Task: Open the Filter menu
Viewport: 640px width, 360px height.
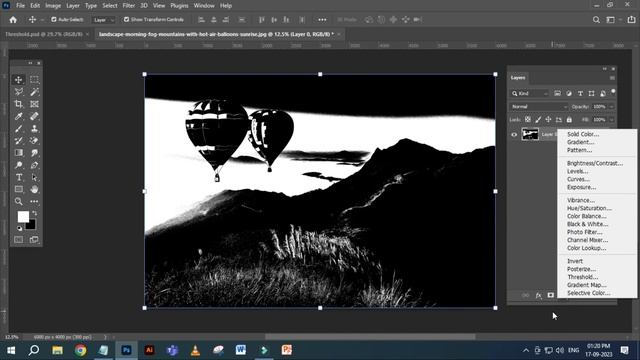Action: coord(129,6)
